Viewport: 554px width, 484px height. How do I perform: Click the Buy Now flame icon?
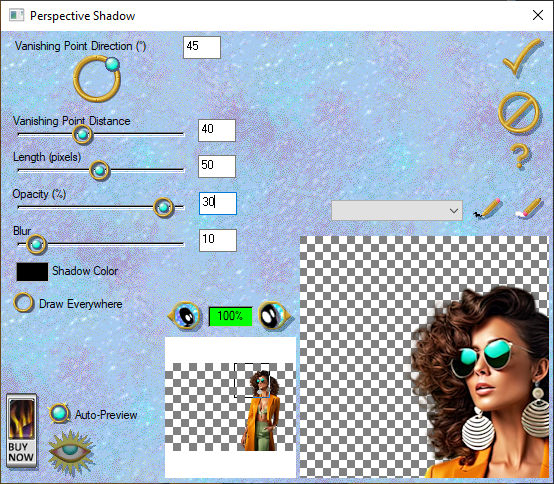coord(22,431)
